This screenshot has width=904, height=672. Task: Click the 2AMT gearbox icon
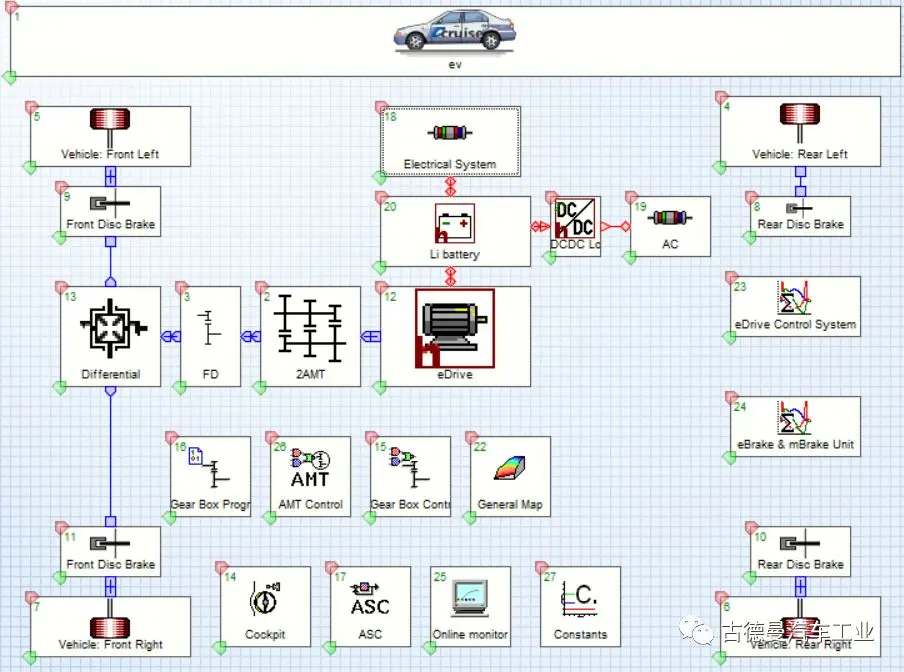point(309,327)
